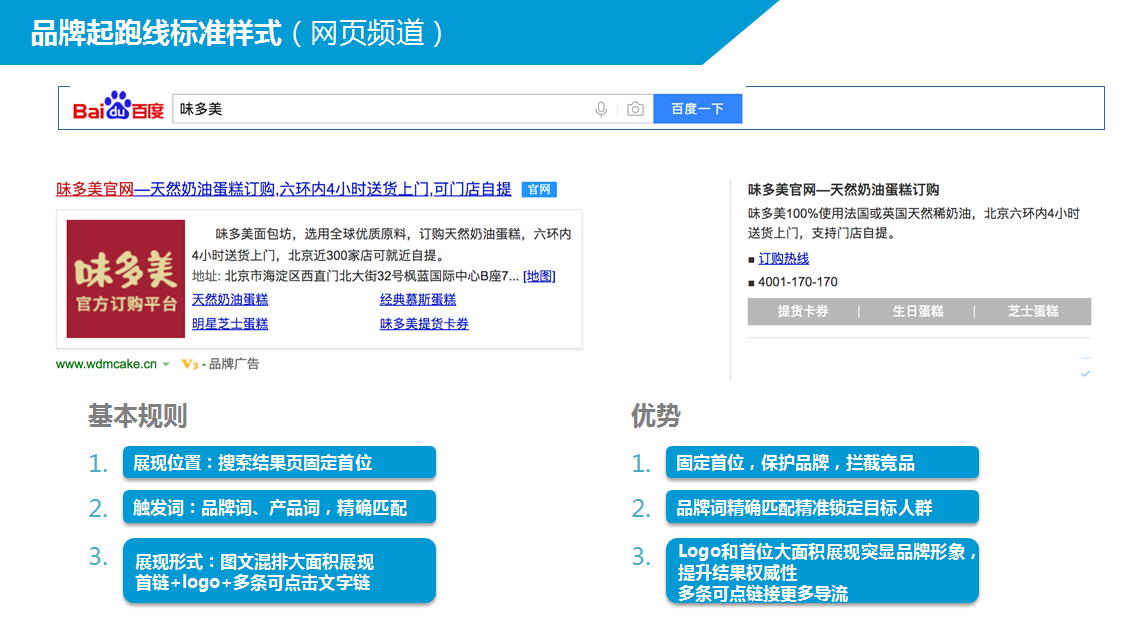Click the 触发词：品牌词、产品词，精确匹配 box
The width and height of the screenshot is (1135, 637).
(279, 507)
